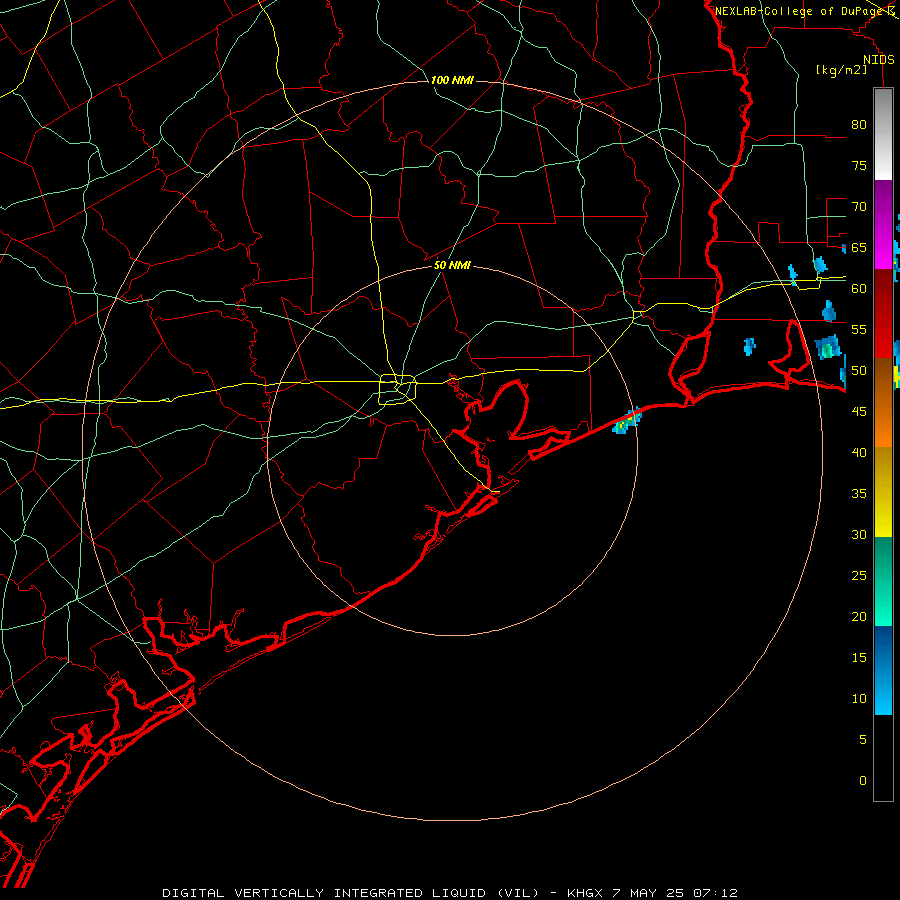Click the "75" value on the VIL scale
Image resolution: width=900 pixels, height=900 pixels.
(x=859, y=166)
